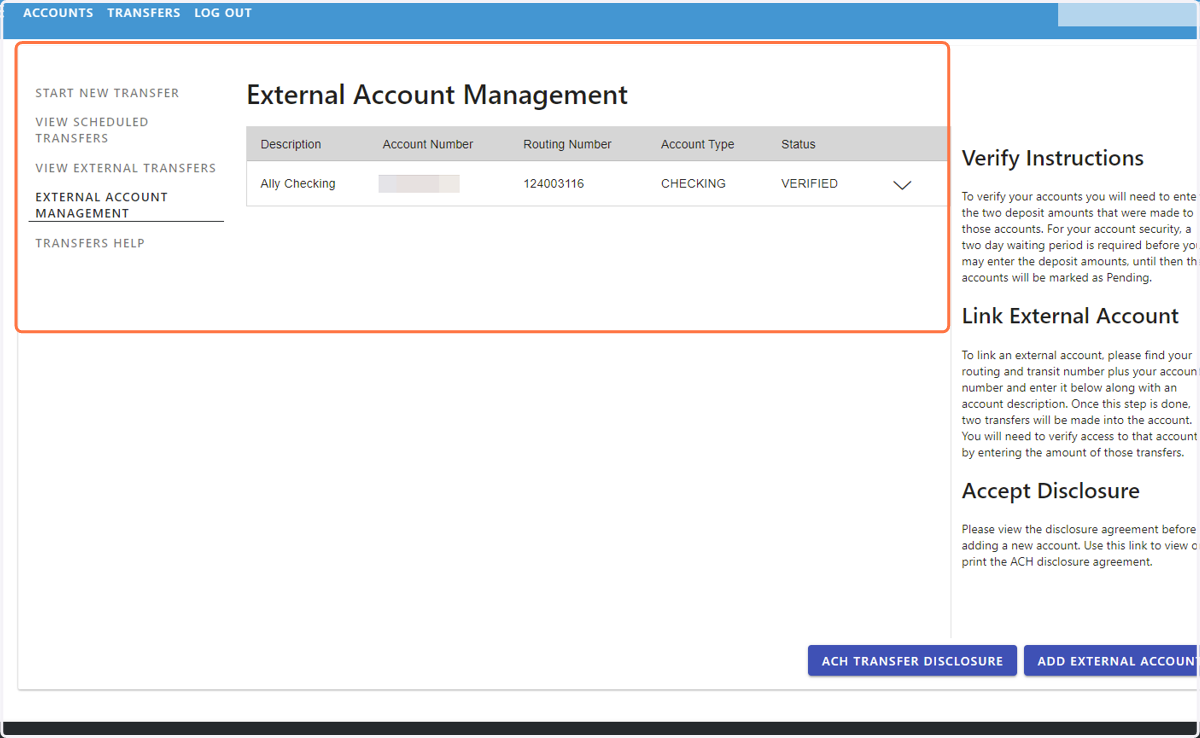The height and width of the screenshot is (738, 1200).
Task: Click the Description column header
Action: 291,144
